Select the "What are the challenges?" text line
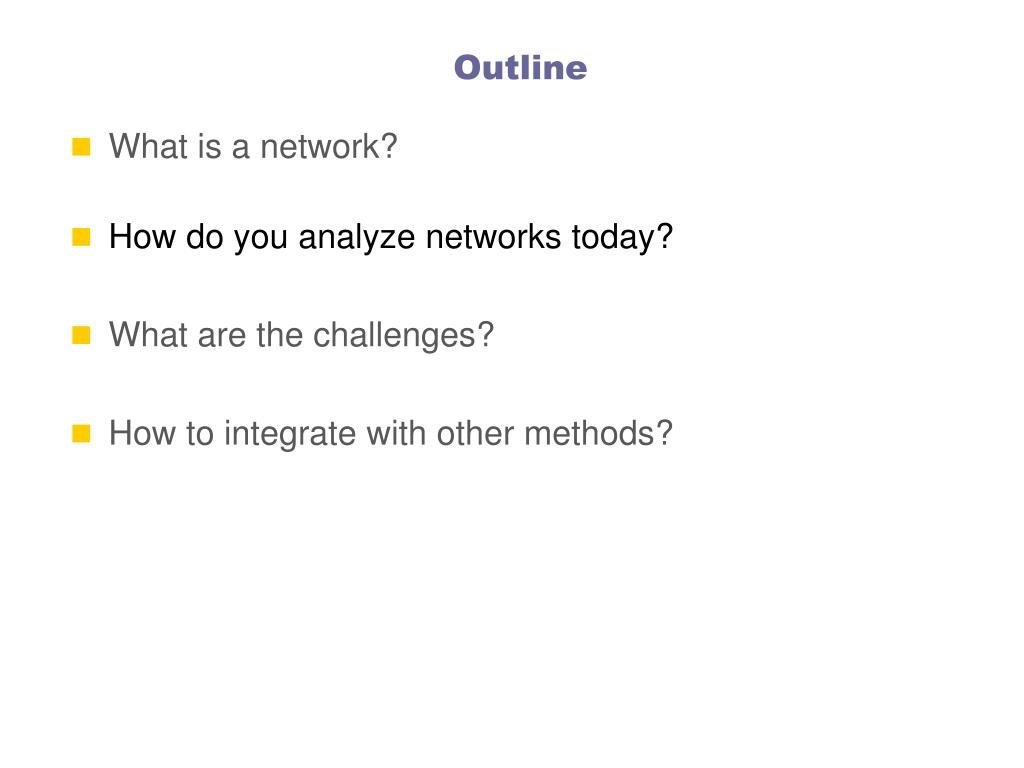 tap(302, 336)
